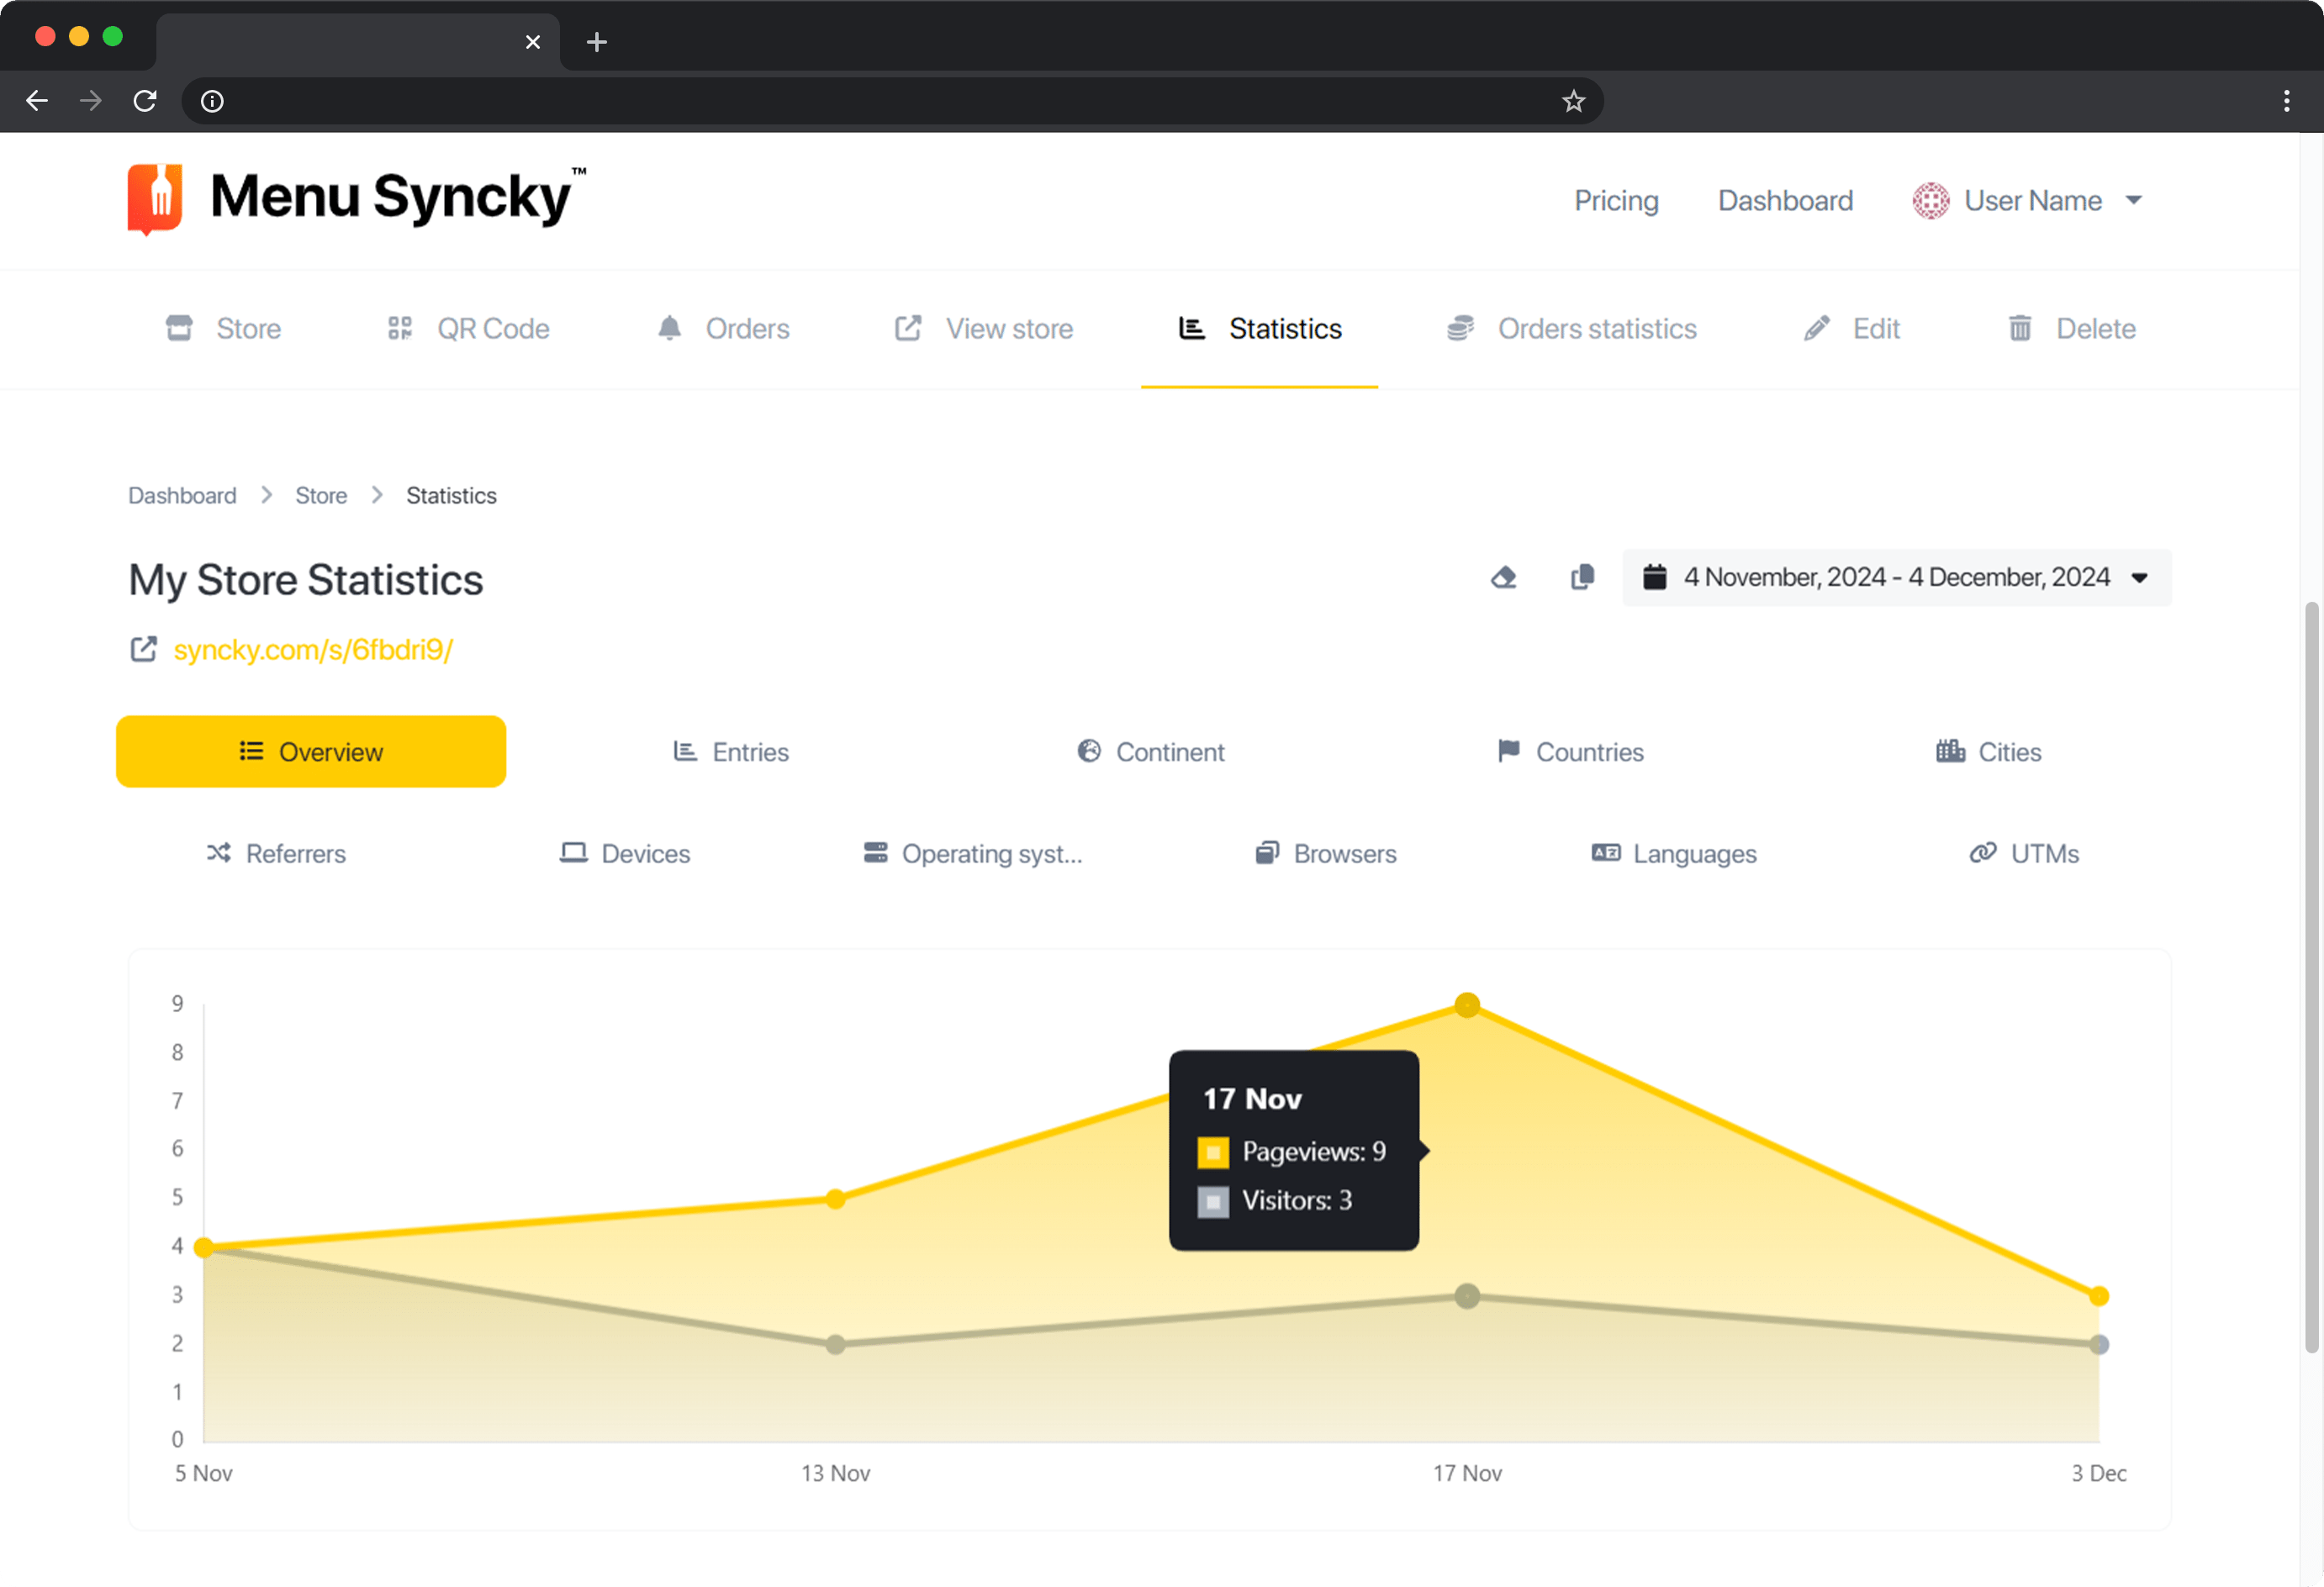Click the Dashboard link in header
The height and width of the screenshot is (1587, 2324).
pos(1785,201)
